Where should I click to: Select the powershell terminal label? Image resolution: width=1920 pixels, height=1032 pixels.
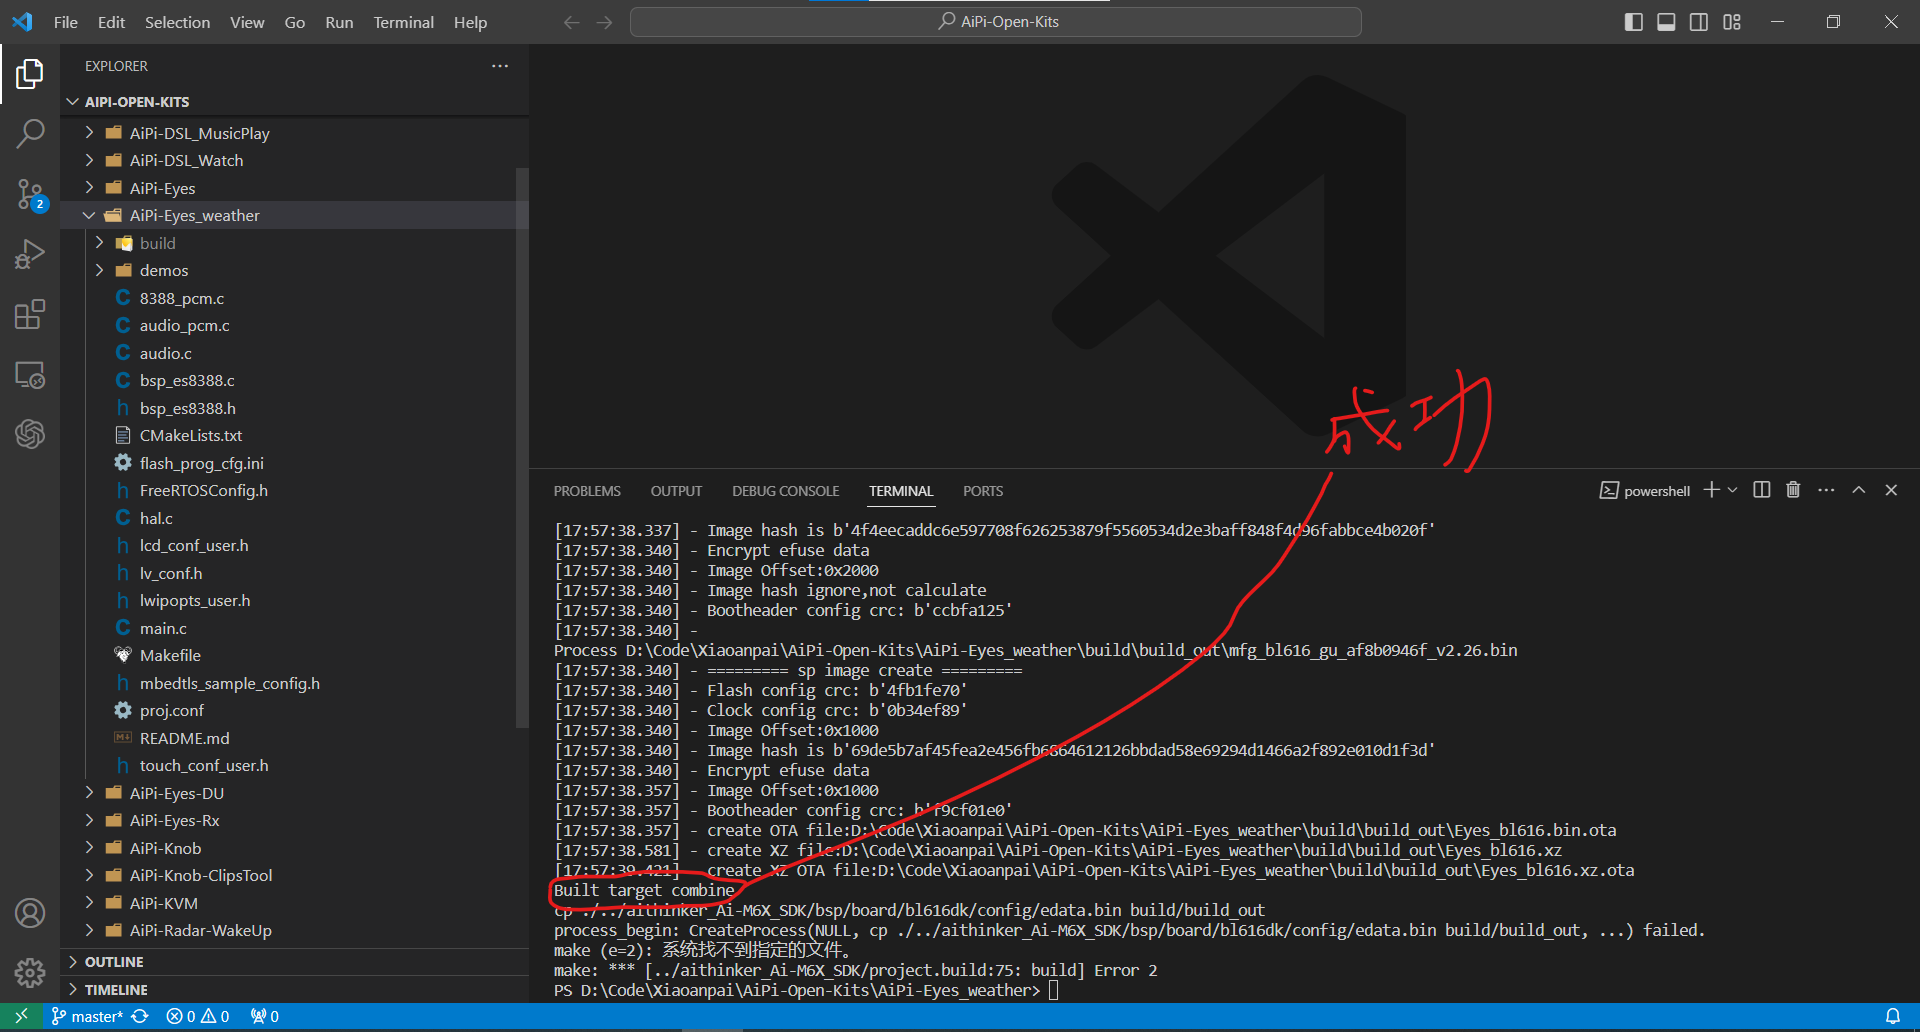pyautogui.click(x=1645, y=491)
